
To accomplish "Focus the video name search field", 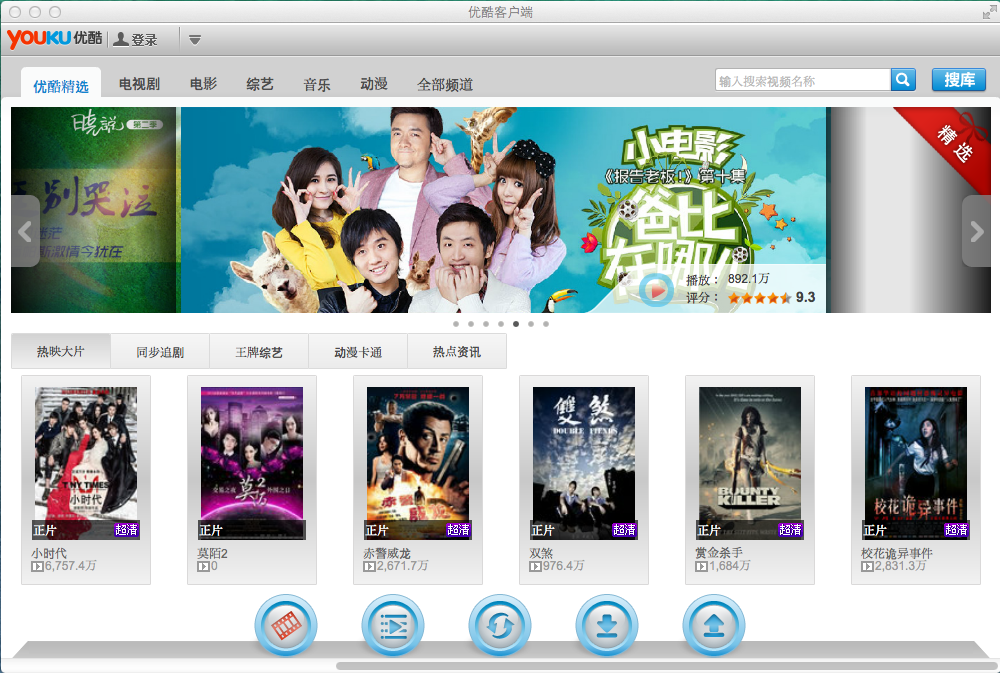I will [803, 80].
